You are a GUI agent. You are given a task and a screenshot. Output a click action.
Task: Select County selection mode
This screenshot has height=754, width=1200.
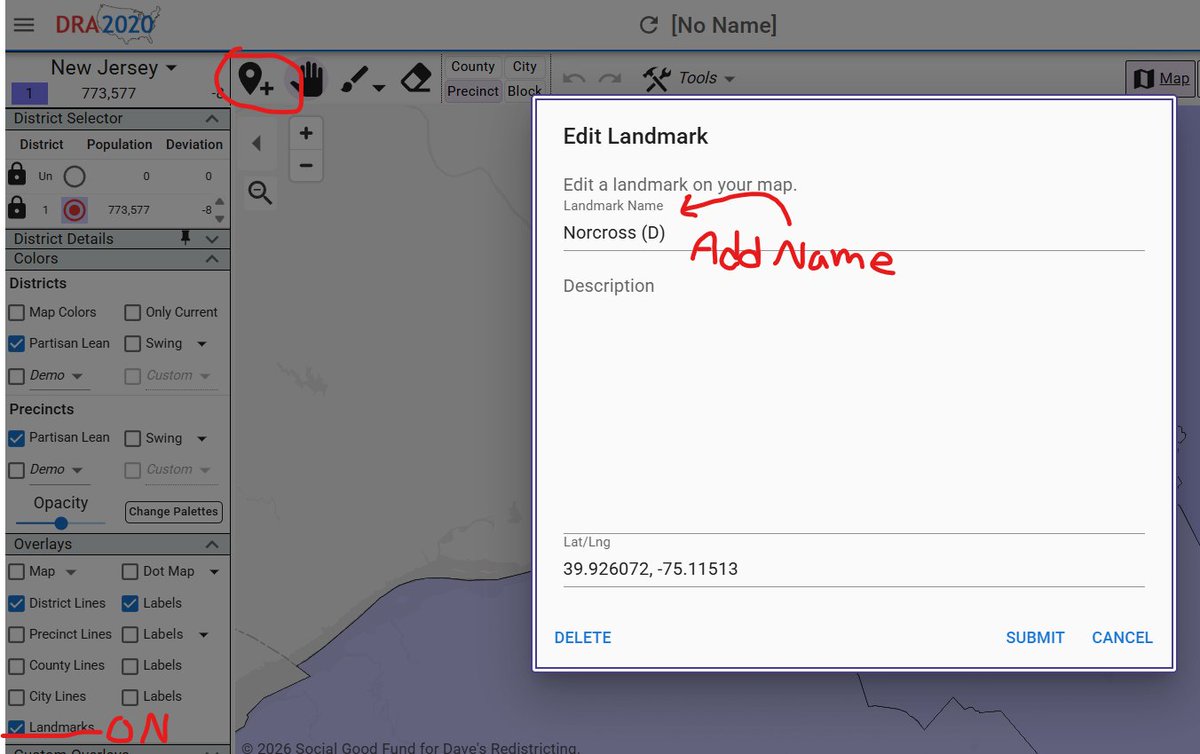click(473, 66)
